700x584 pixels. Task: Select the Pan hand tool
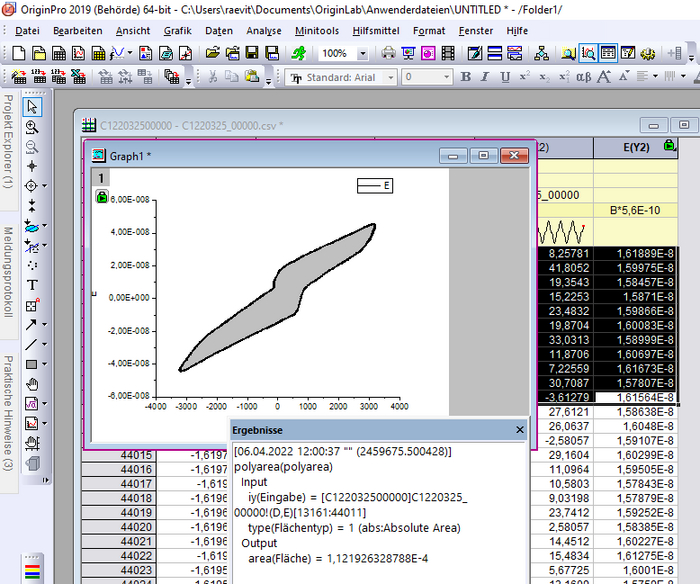tap(32, 383)
